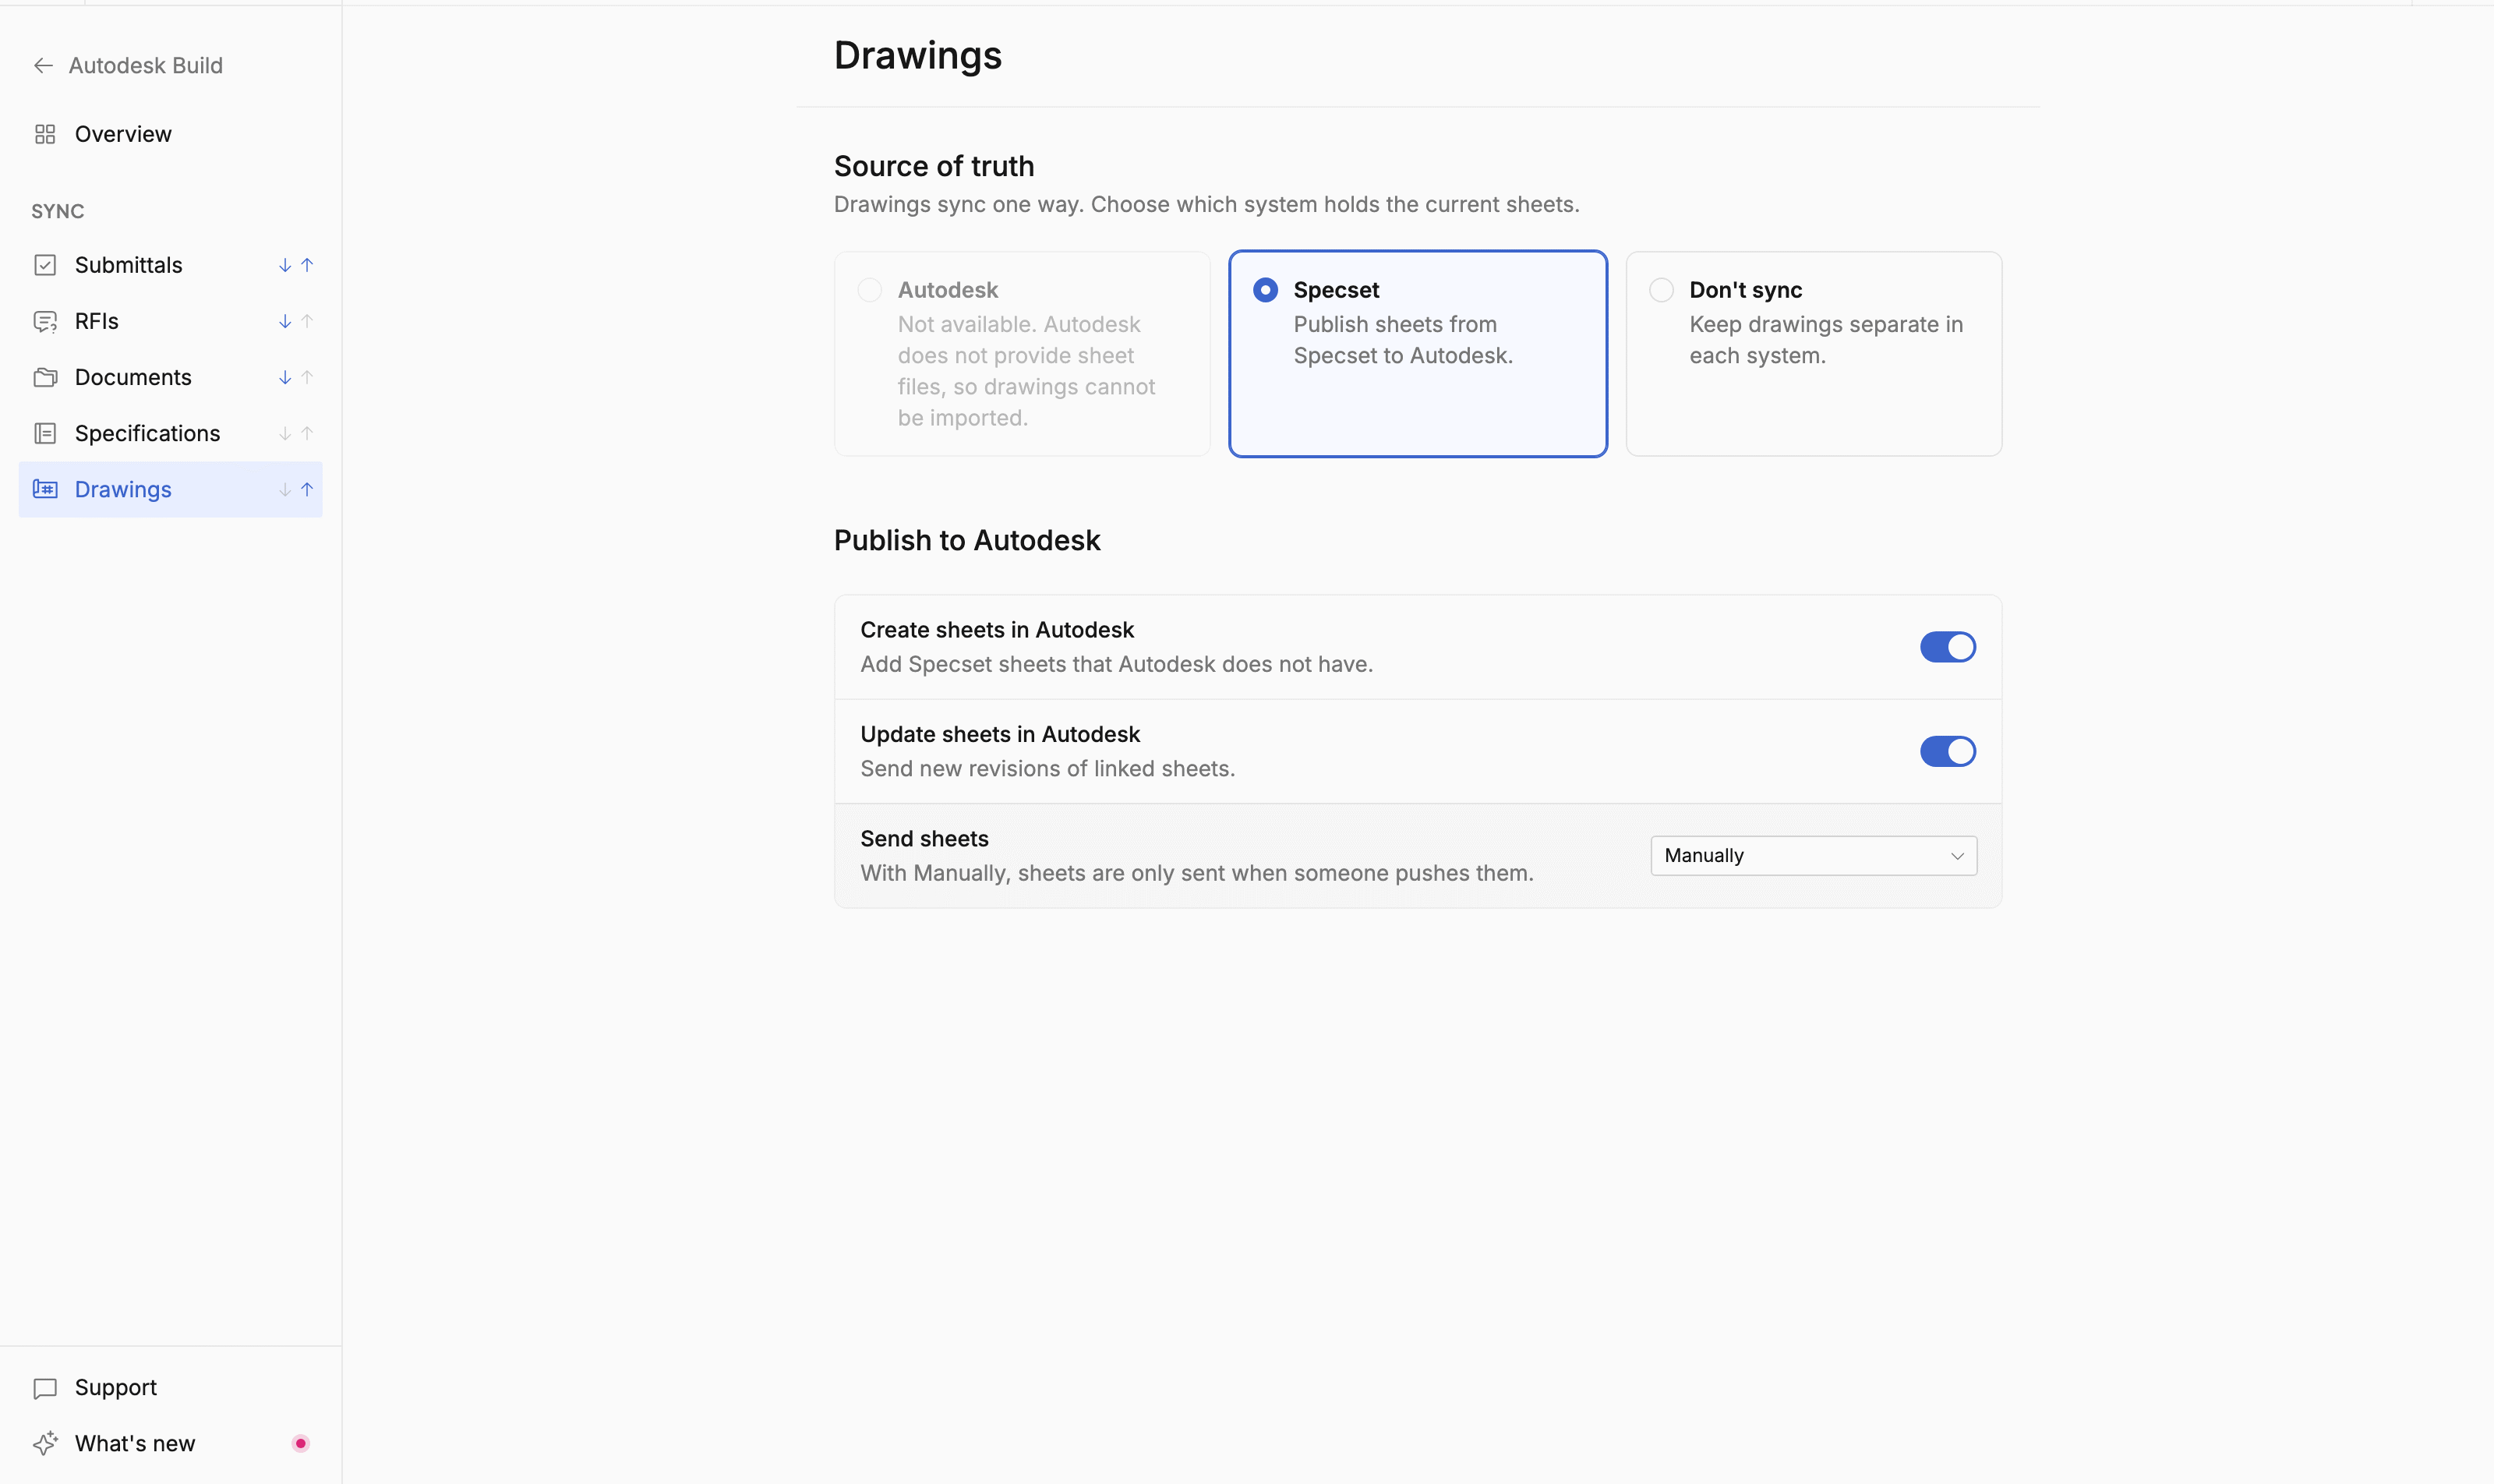Select the disabled Autodesk radio button

[x=870, y=290]
